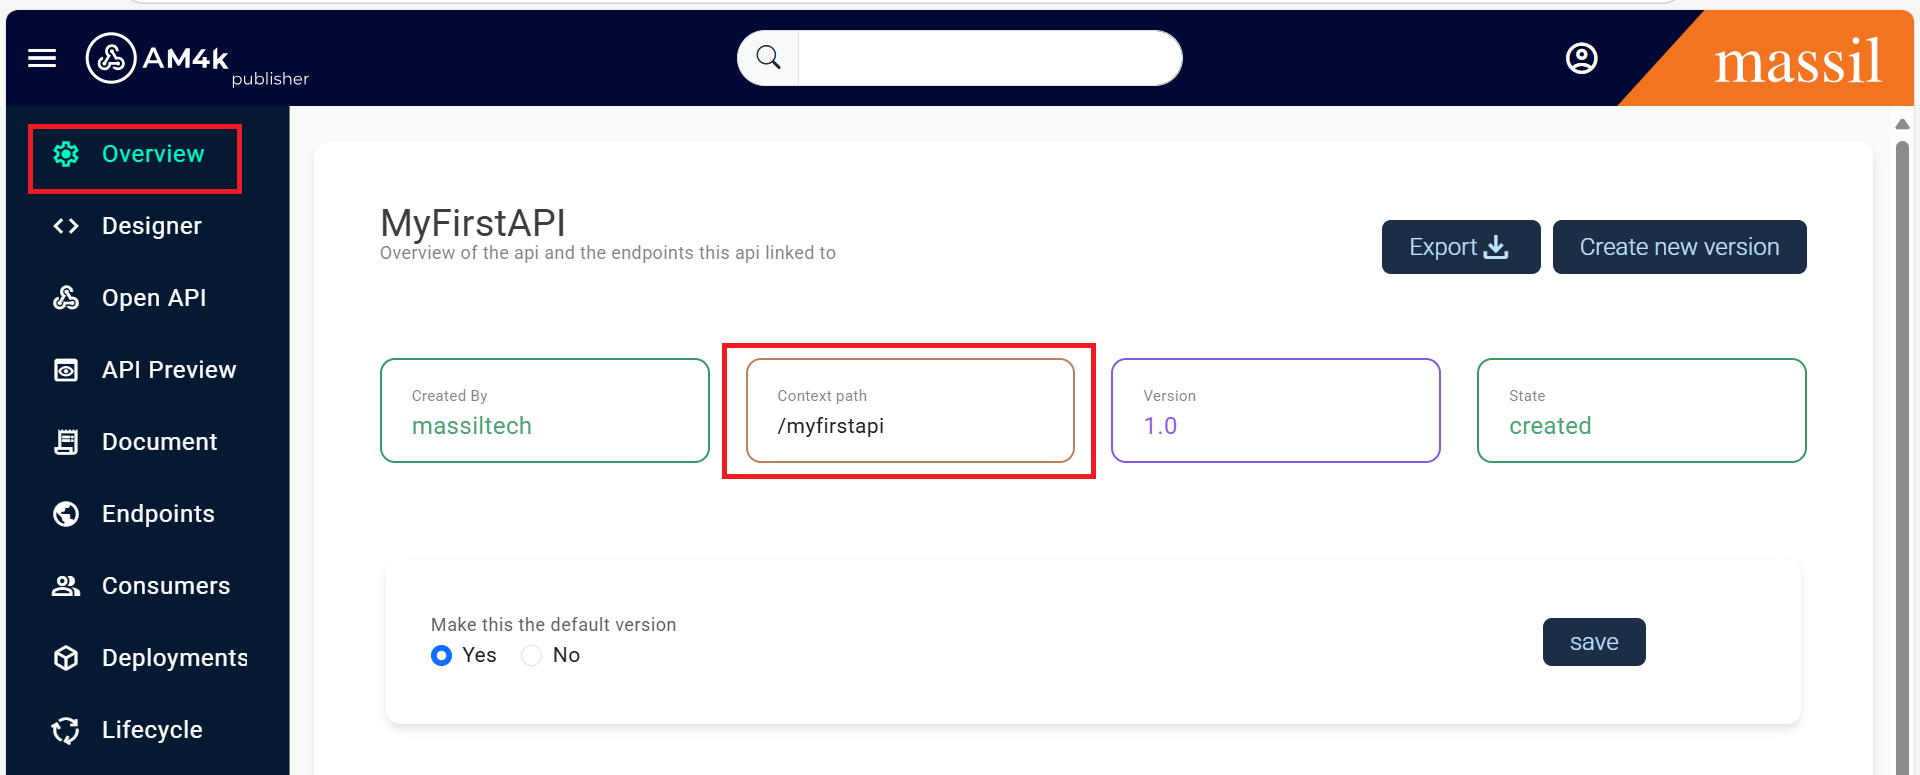
Task: Open the user account profile icon
Action: pyautogui.click(x=1581, y=58)
